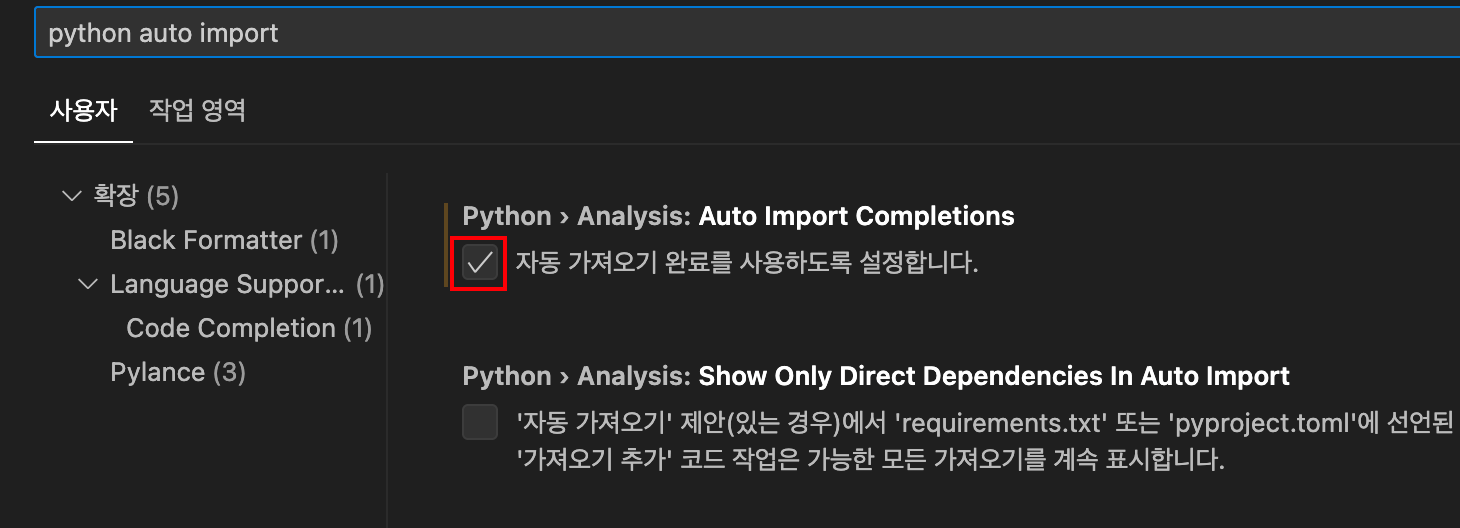Select the 확장 (5) category label
This screenshot has height=528, width=1460.
coord(136,196)
